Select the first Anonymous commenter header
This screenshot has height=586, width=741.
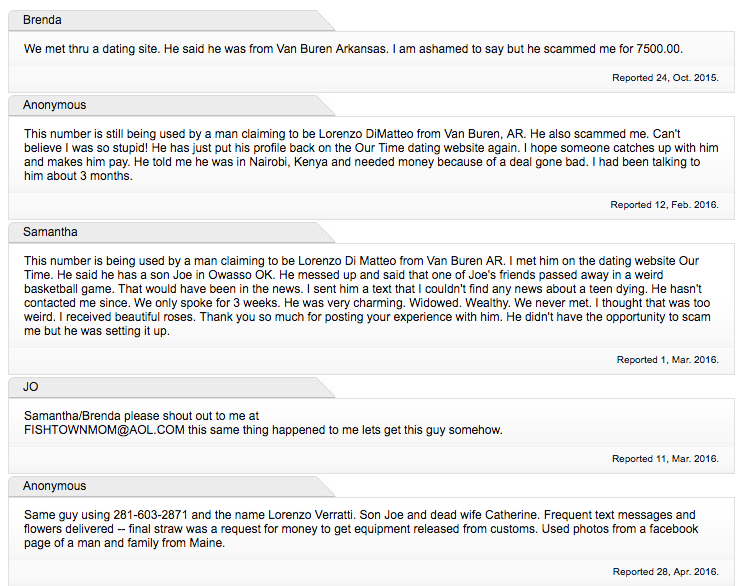point(54,105)
